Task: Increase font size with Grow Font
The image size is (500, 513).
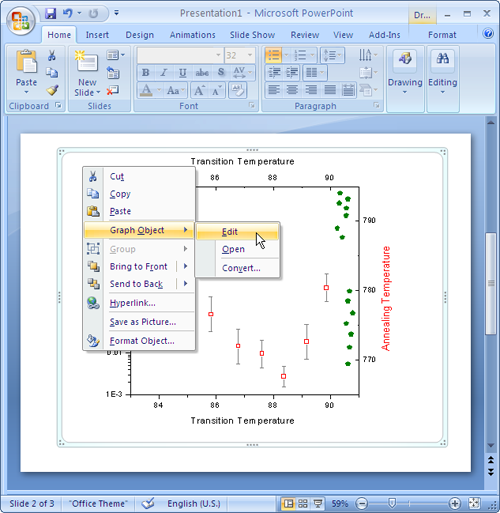Action: [x=199, y=90]
